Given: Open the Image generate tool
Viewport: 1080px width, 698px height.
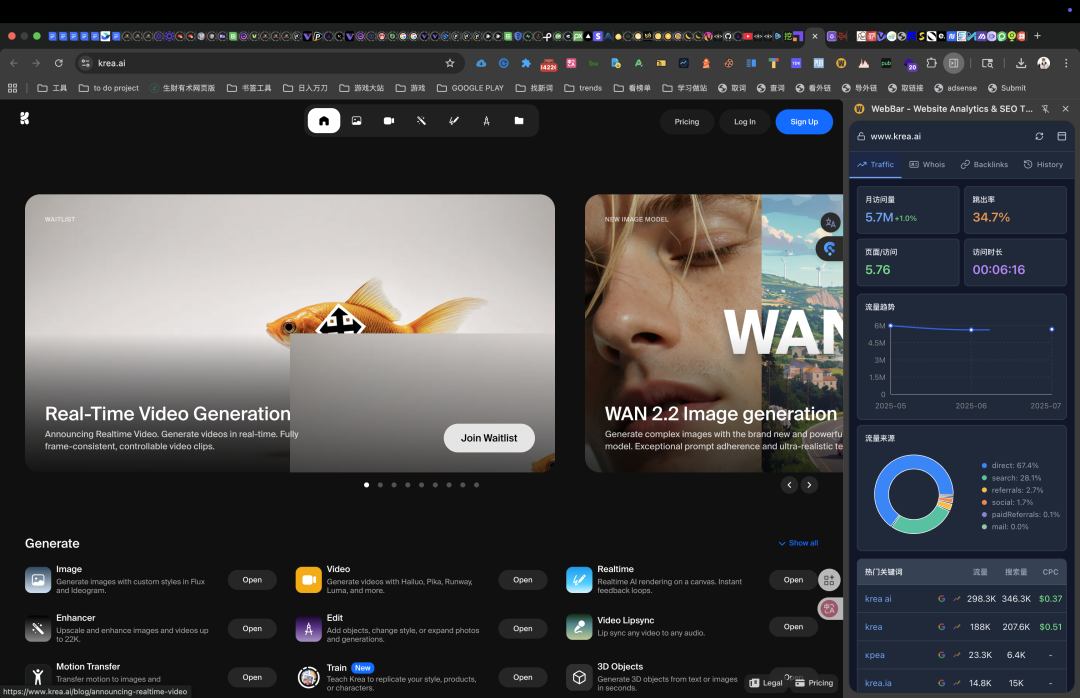Looking at the screenshot, I should (252, 580).
